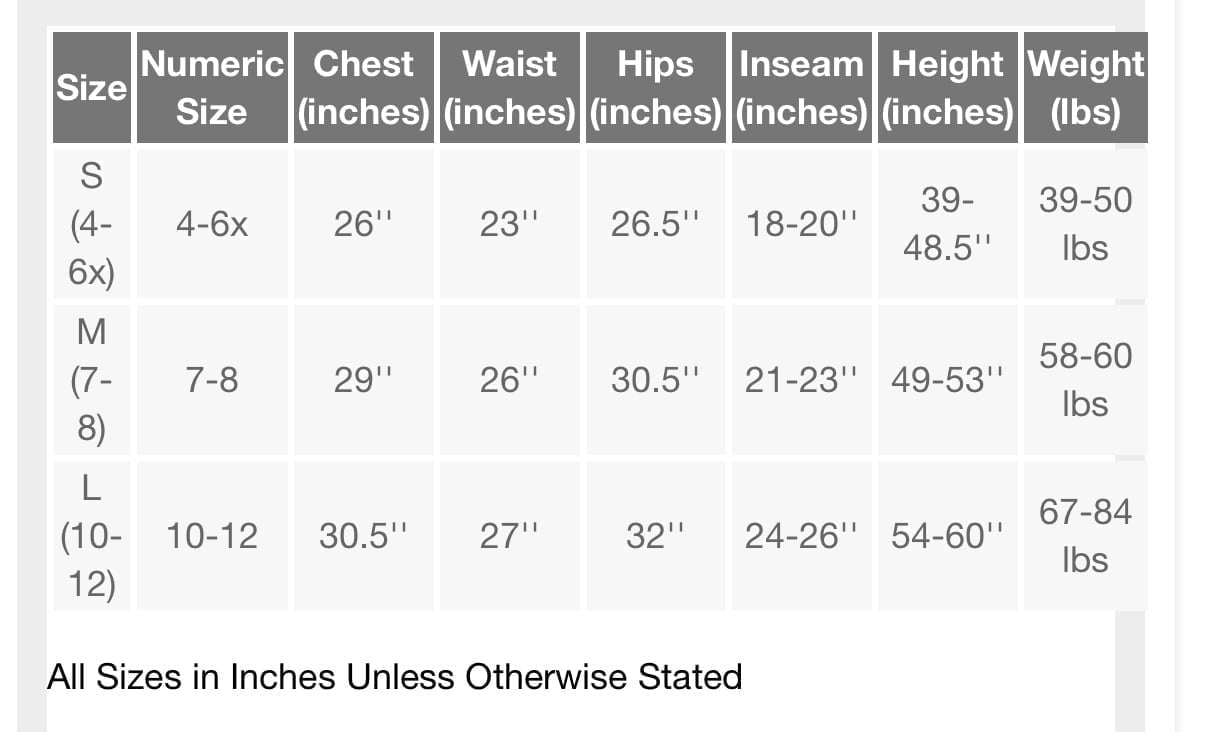Click the Hips (inches) column header
The width and height of the screenshot is (1223, 732).
pyautogui.click(x=656, y=87)
